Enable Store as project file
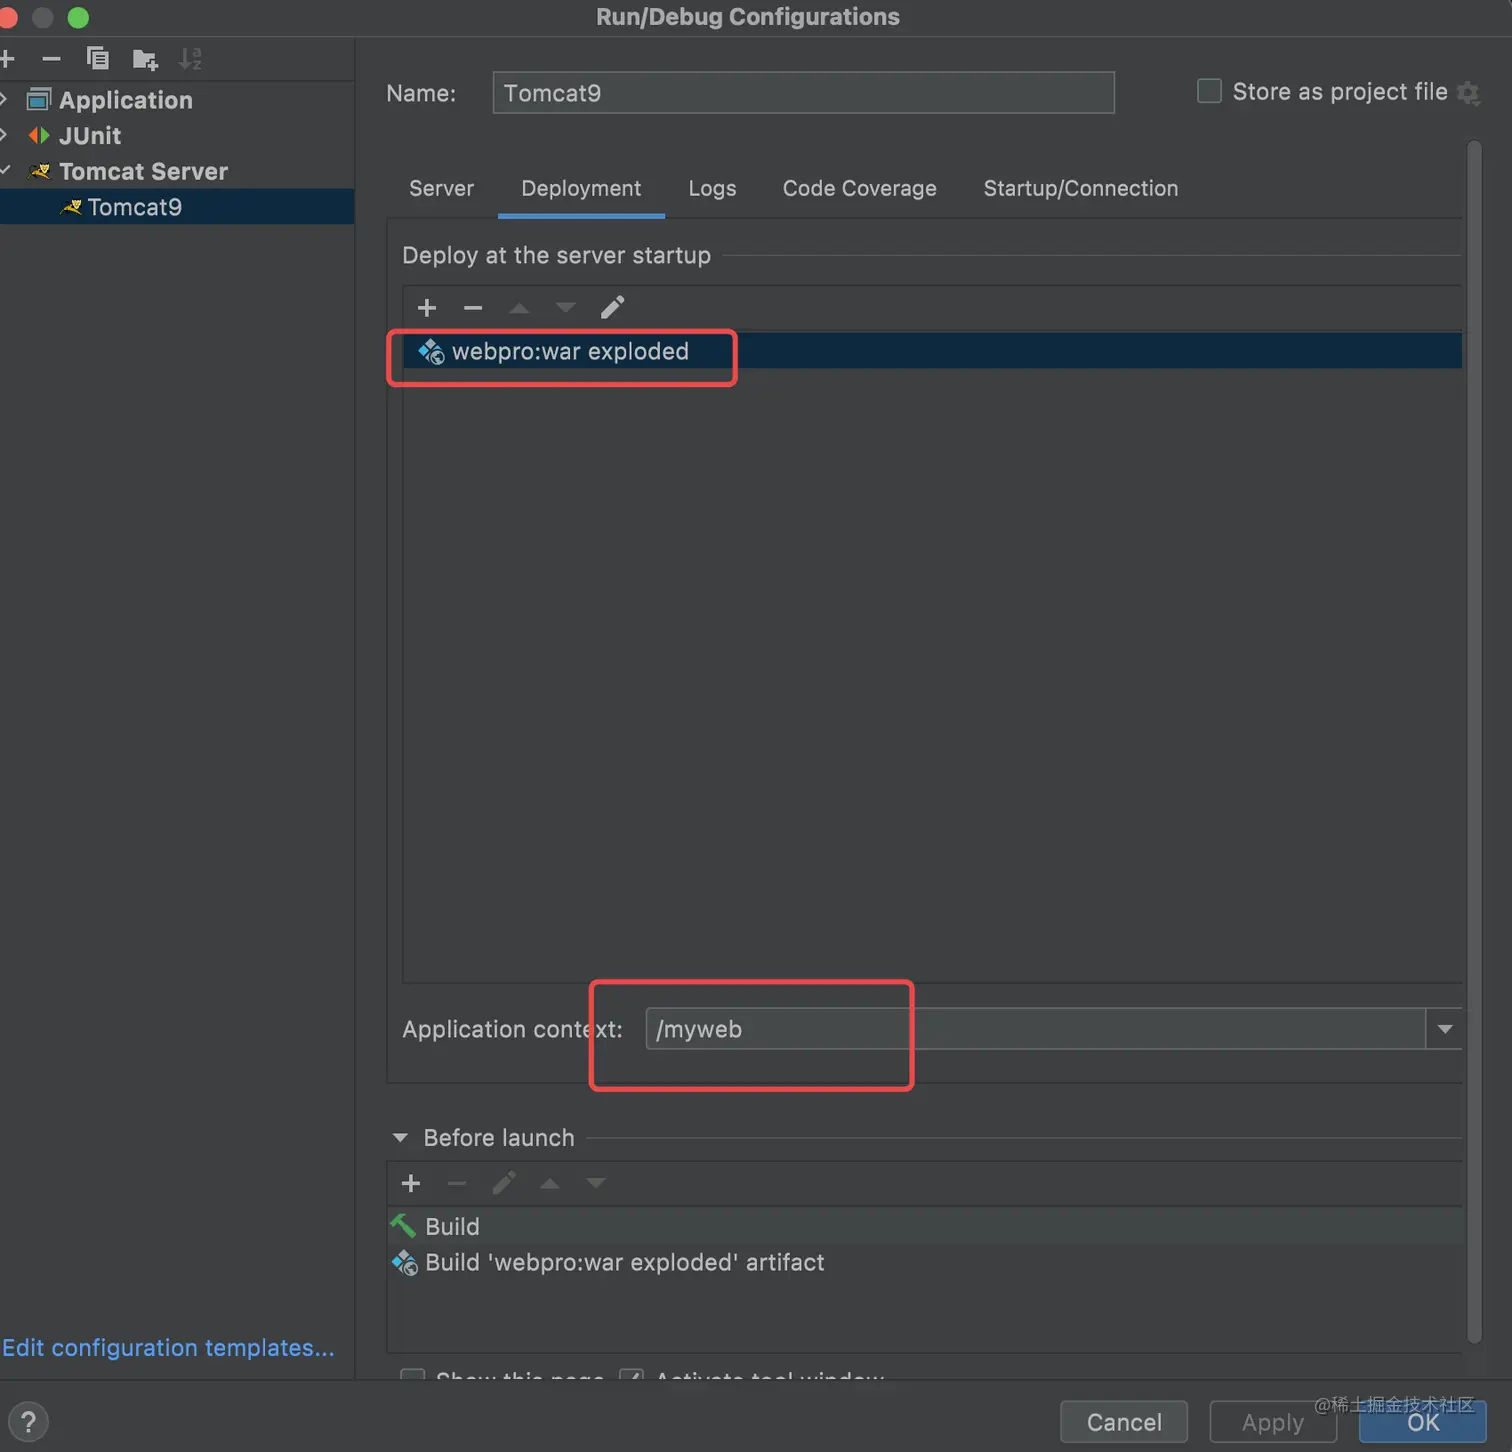This screenshot has width=1512, height=1452. pyautogui.click(x=1209, y=91)
